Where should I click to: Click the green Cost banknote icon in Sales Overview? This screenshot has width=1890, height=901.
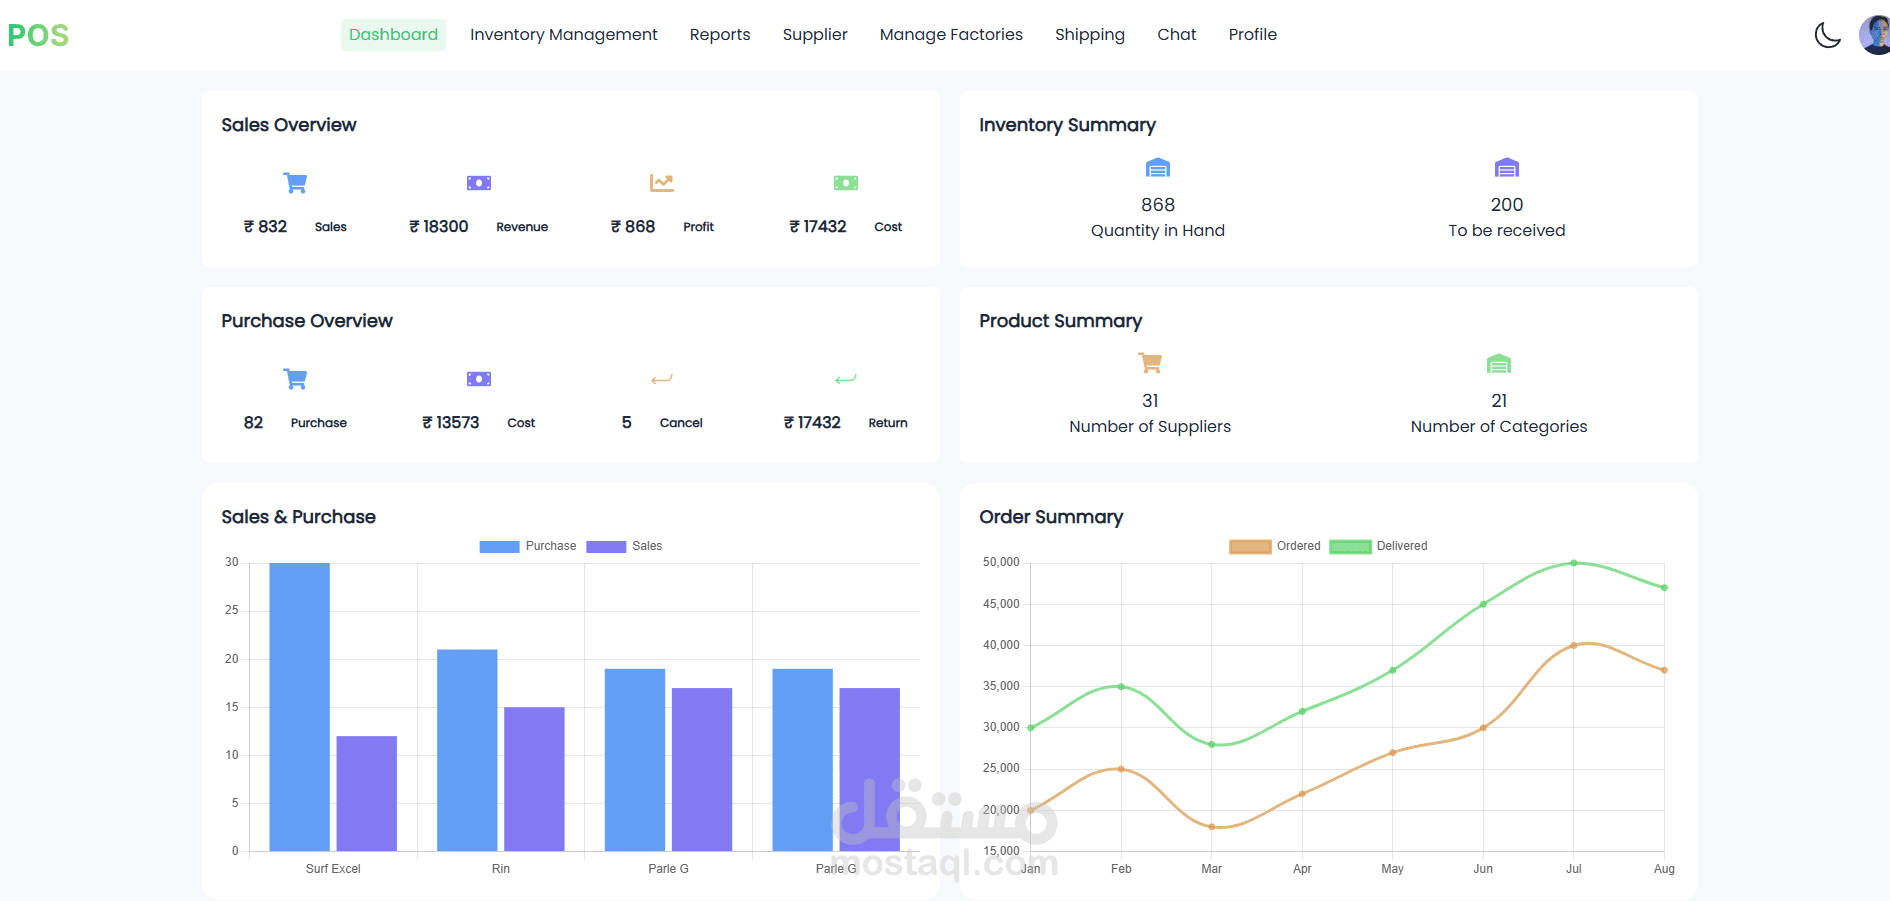pos(846,183)
